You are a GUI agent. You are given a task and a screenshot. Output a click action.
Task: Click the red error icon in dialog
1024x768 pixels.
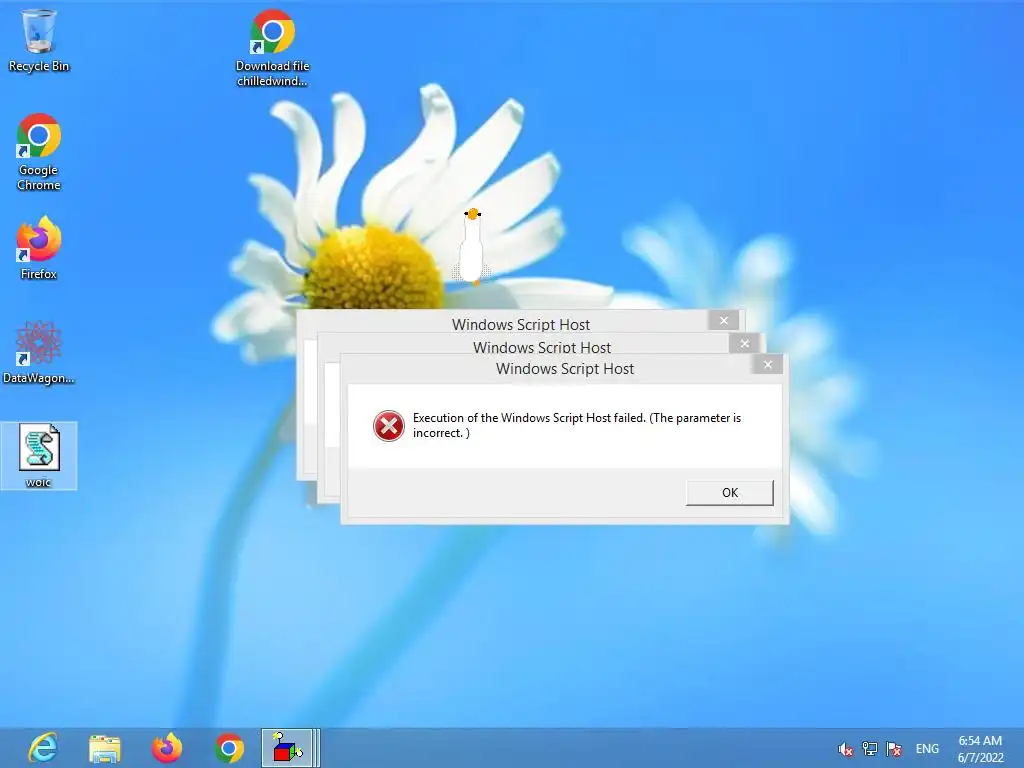click(389, 426)
